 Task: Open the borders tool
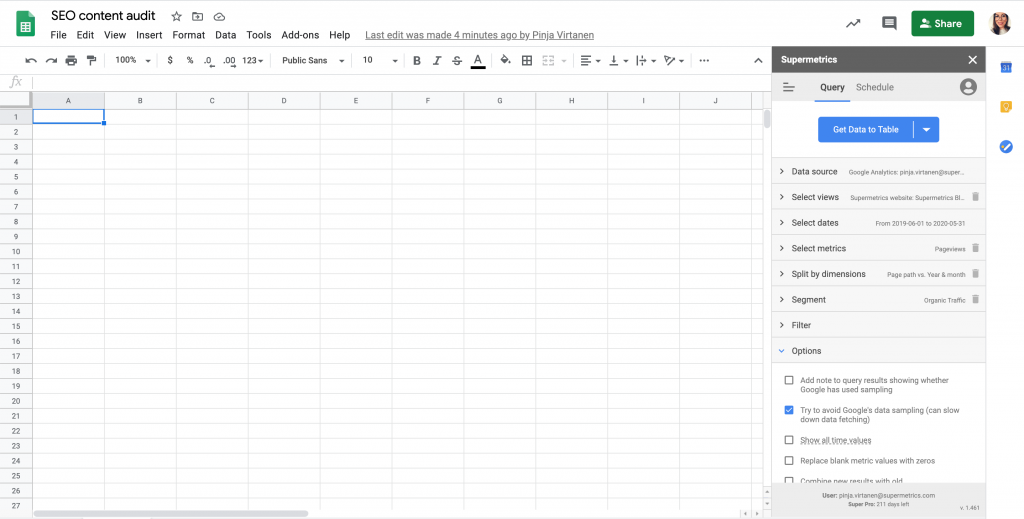[527, 61]
